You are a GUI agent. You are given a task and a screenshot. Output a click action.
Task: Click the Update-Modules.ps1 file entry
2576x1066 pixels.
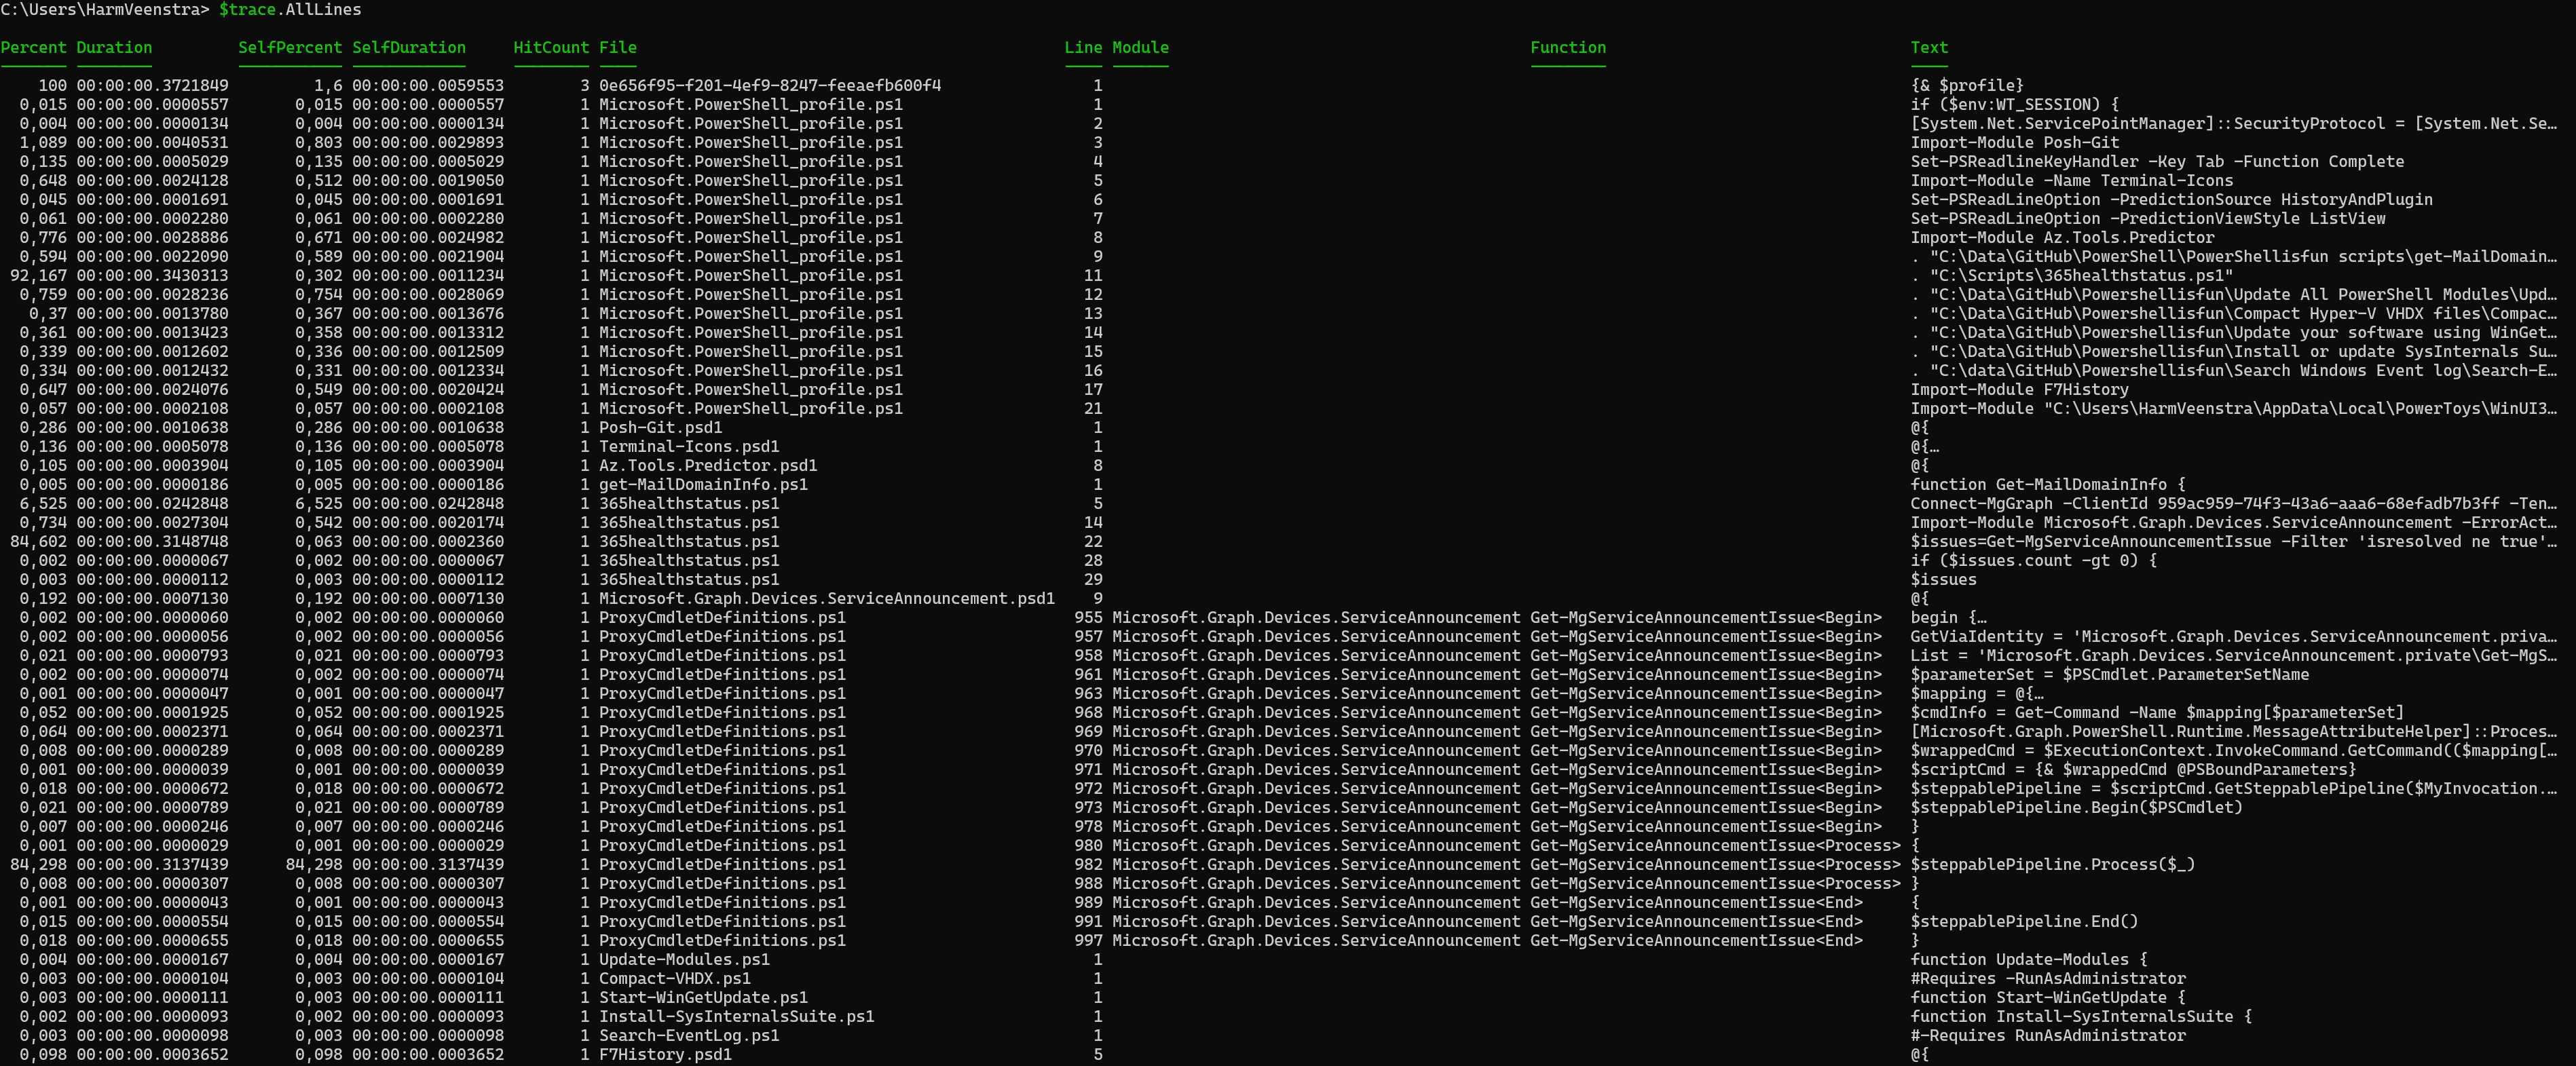click(x=683, y=959)
